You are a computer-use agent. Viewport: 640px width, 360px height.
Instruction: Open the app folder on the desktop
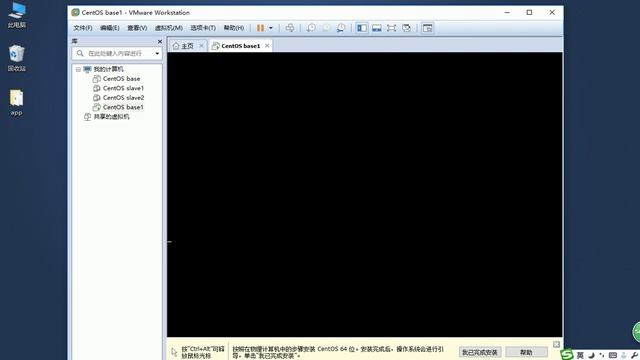click(x=17, y=102)
